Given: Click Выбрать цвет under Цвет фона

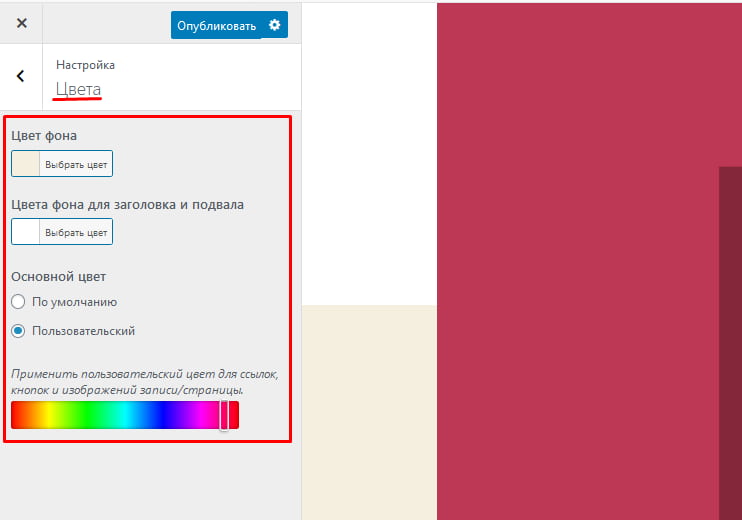Looking at the screenshot, I should click(76, 164).
